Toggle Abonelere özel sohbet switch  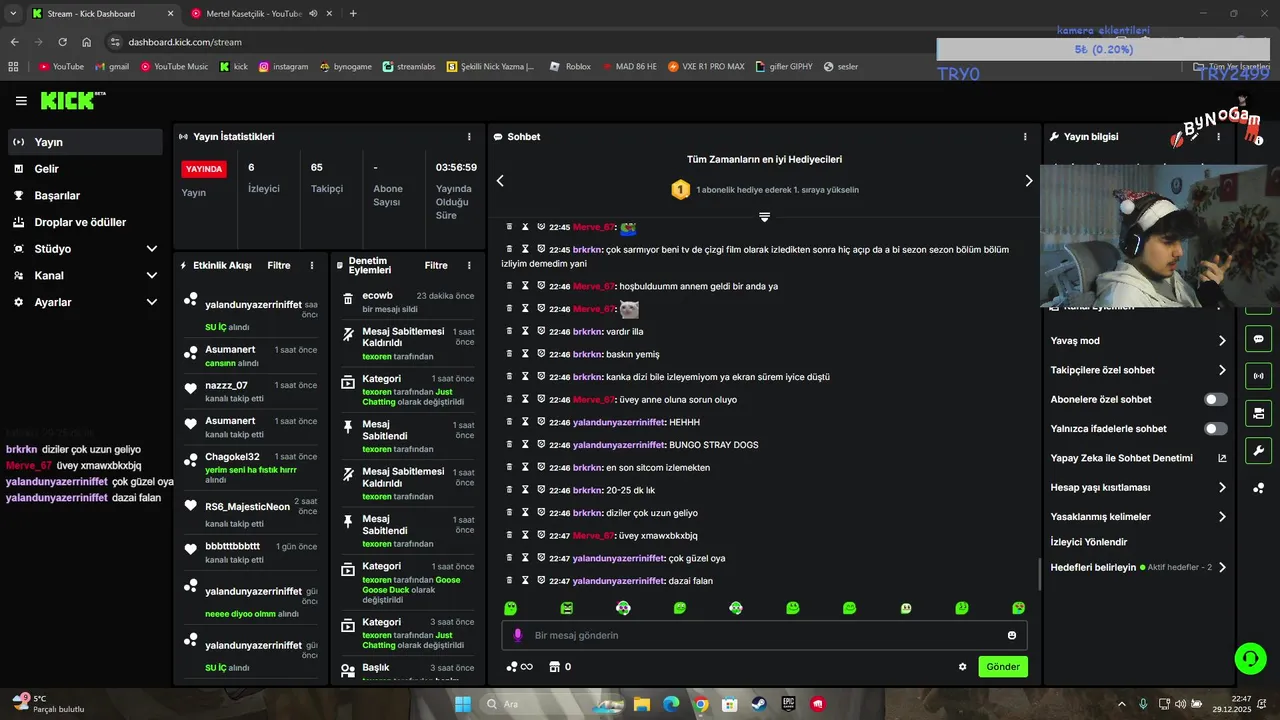[x=1216, y=399]
